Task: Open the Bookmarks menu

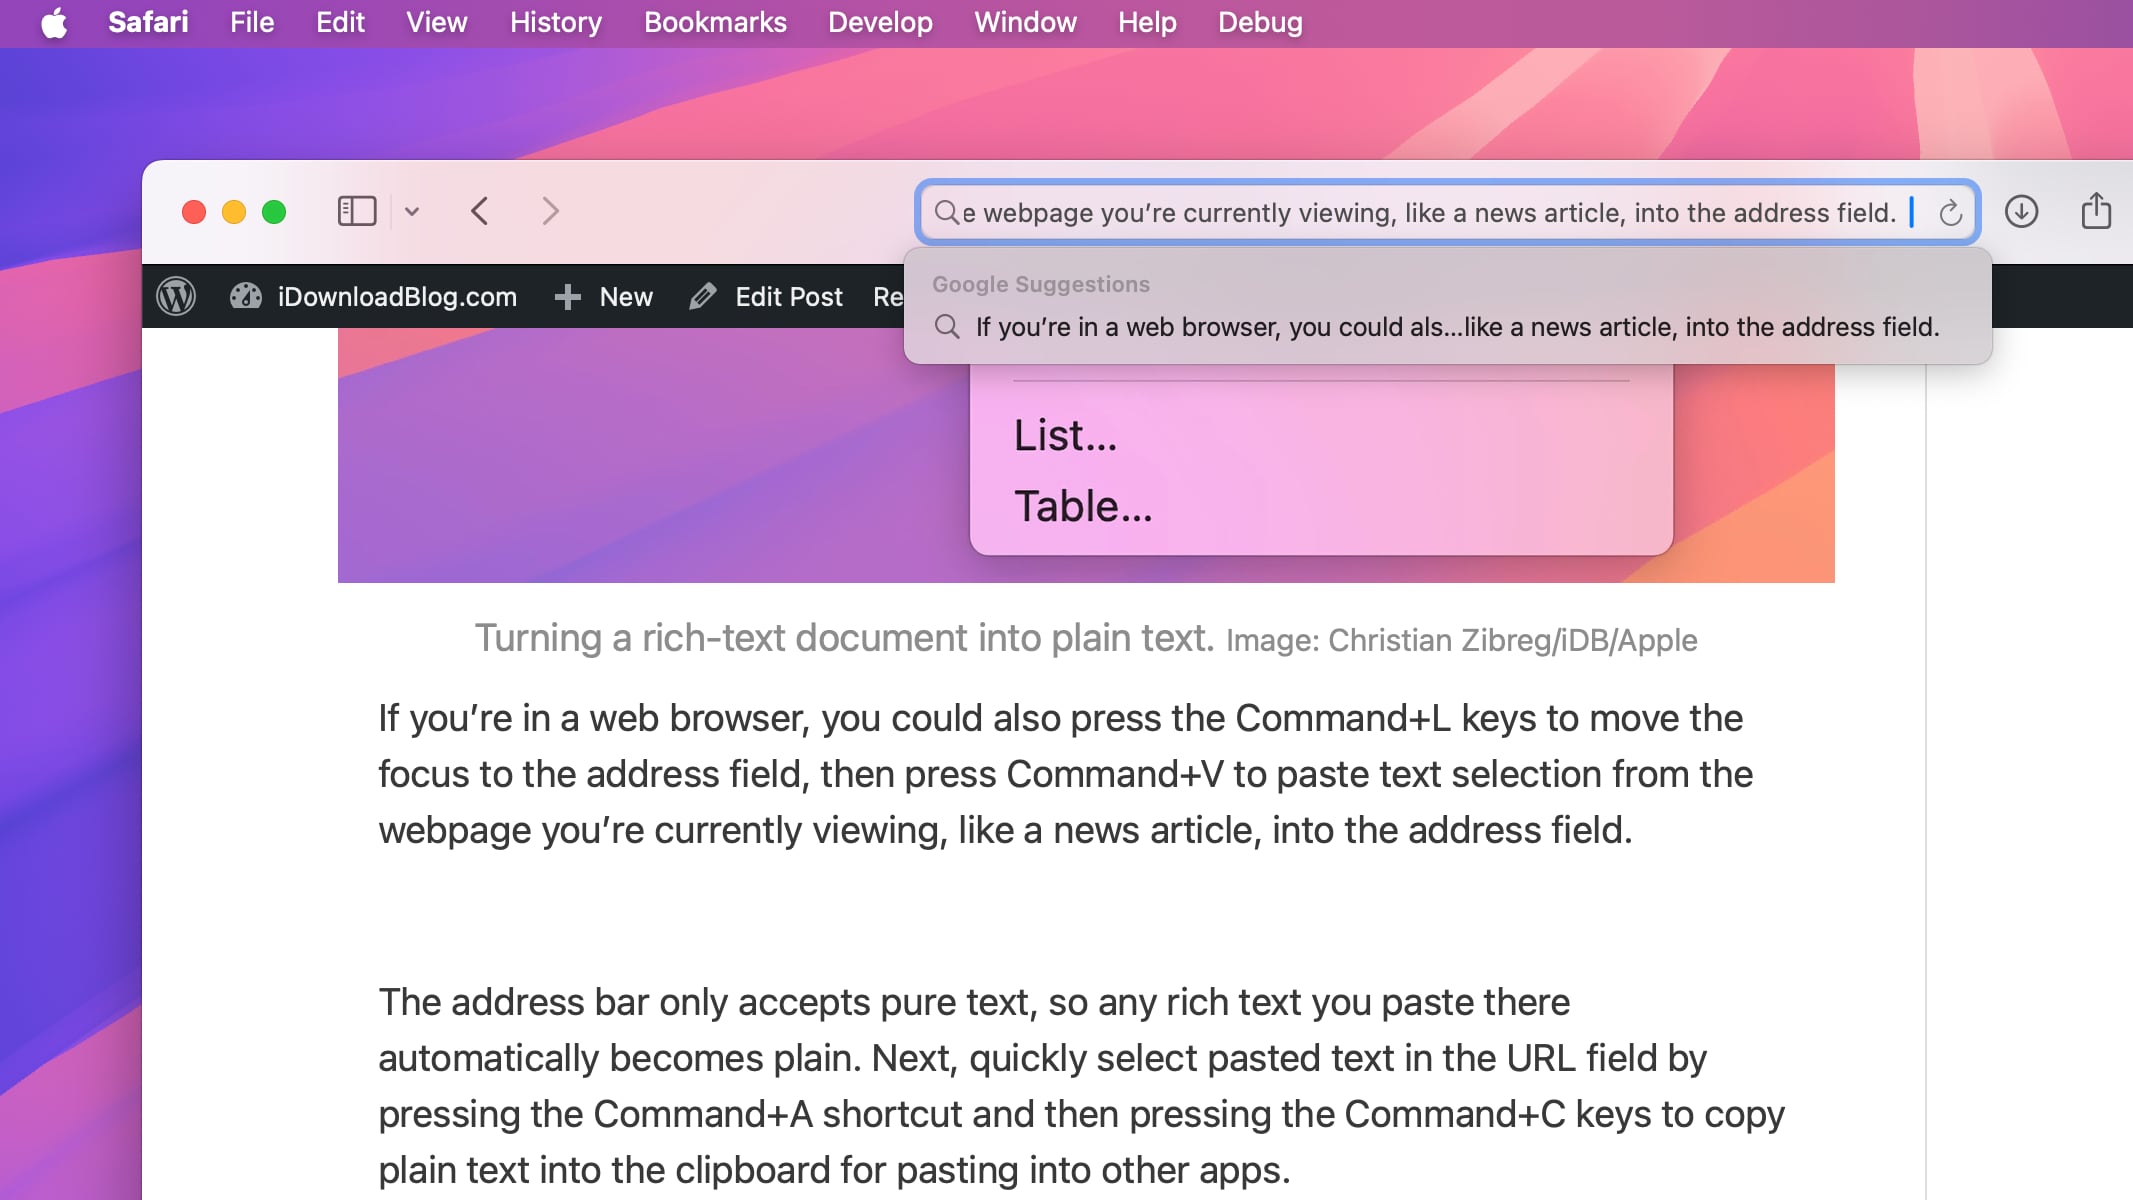Action: click(x=715, y=22)
